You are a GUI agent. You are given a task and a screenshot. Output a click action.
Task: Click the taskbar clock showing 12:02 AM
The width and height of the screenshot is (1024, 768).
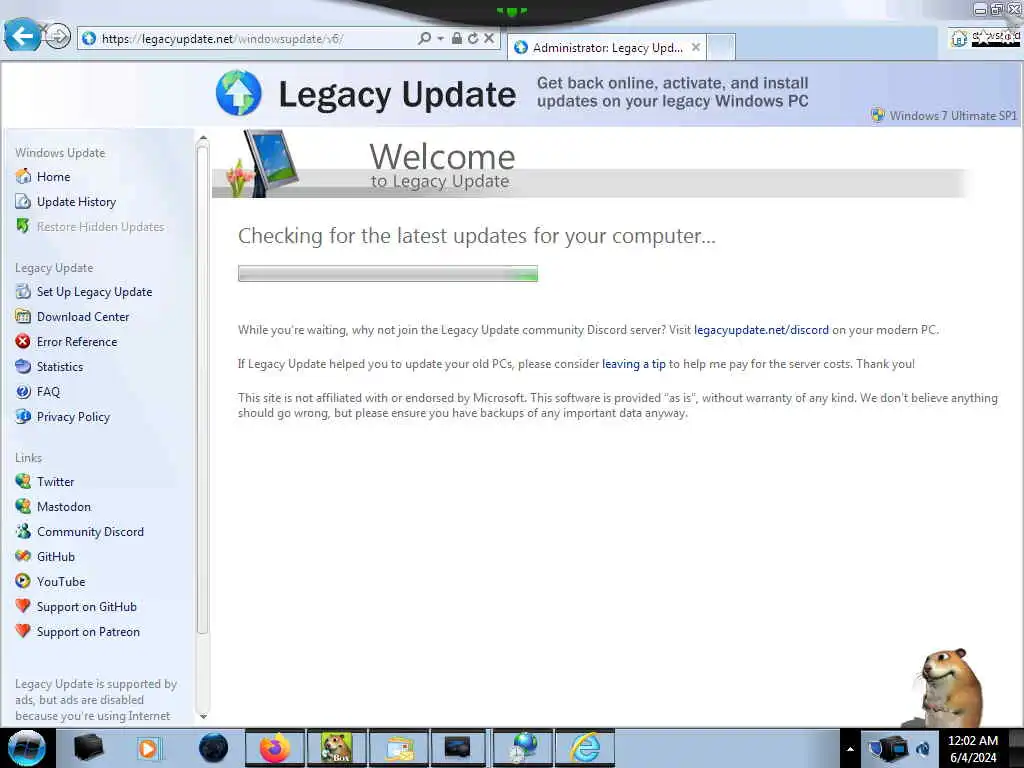point(973,749)
